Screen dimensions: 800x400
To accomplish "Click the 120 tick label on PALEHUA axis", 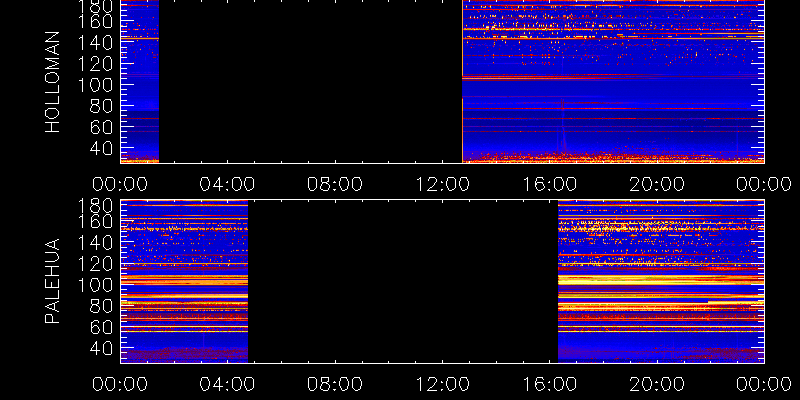I will (x=95, y=264).
